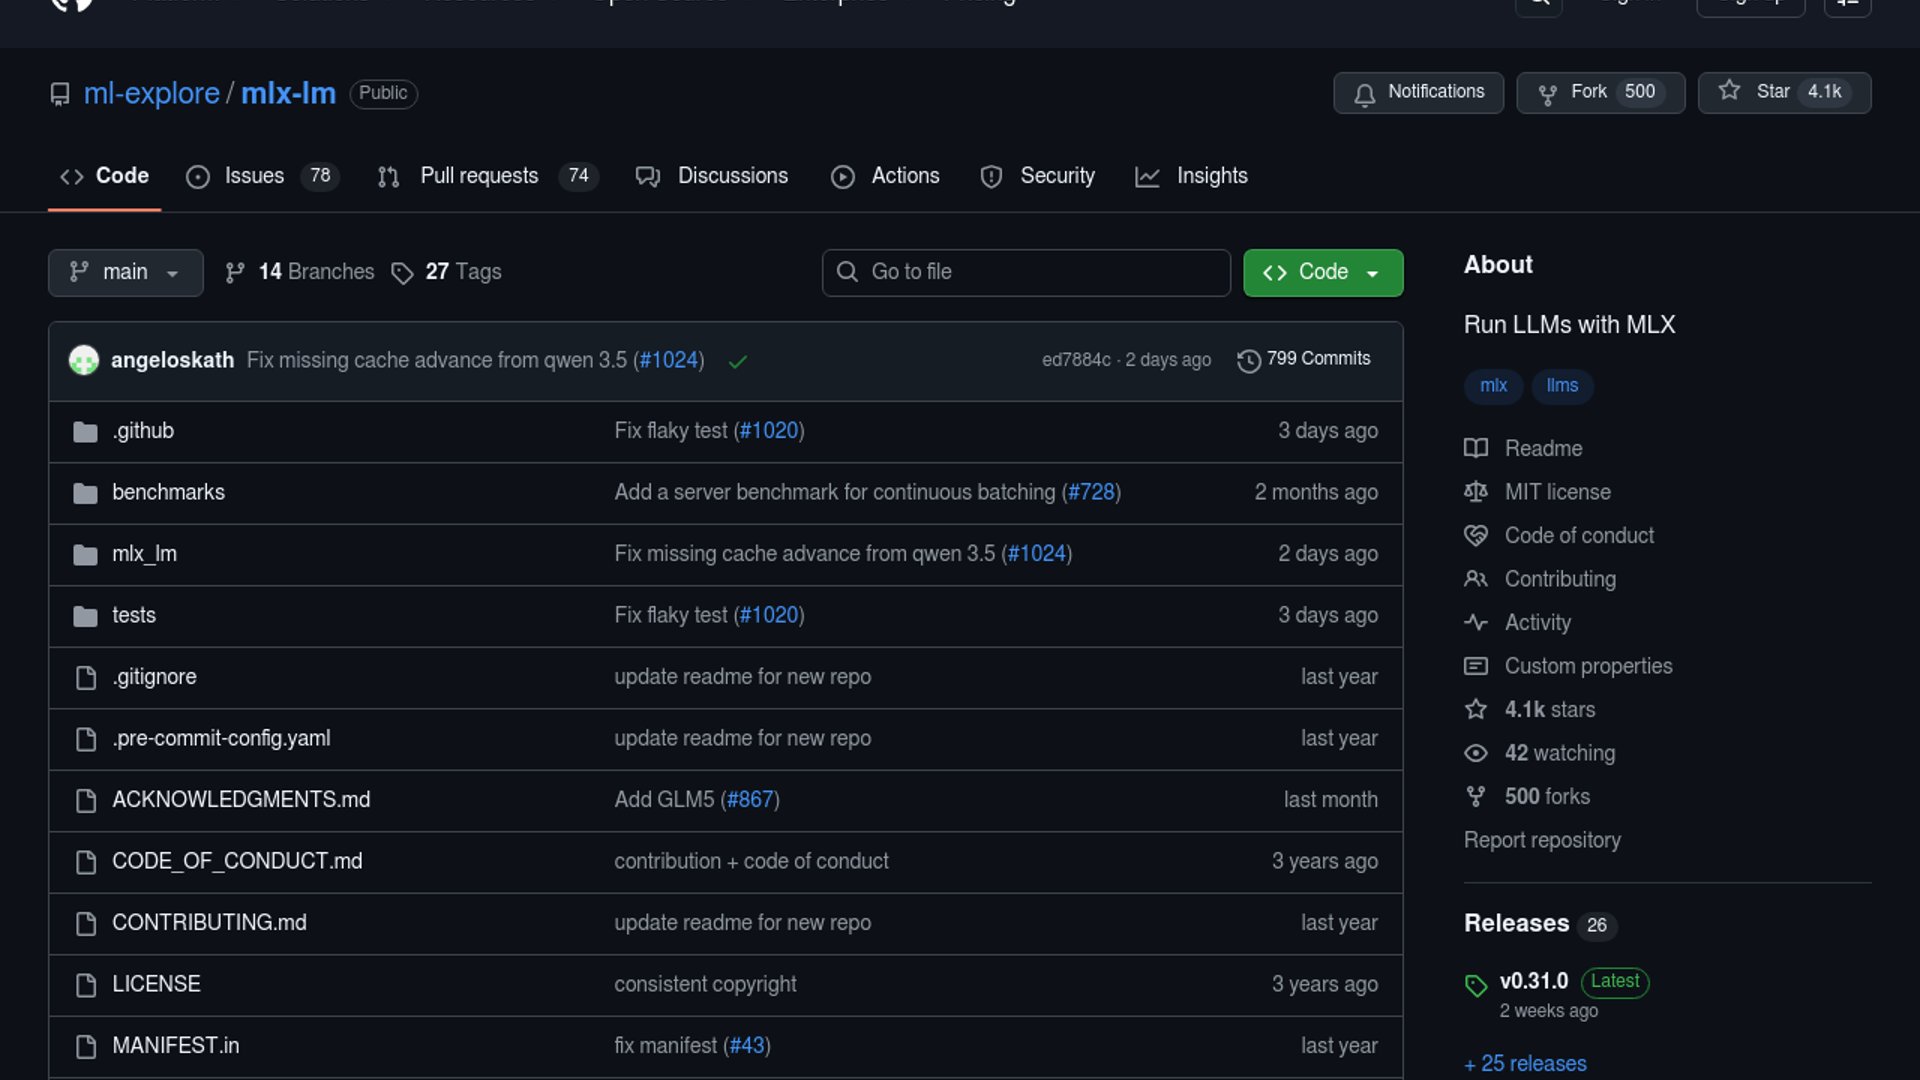The width and height of the screenshot is (1920, 1080).
Task: Select the mlx topic tag
Action: coord(1493,386)
